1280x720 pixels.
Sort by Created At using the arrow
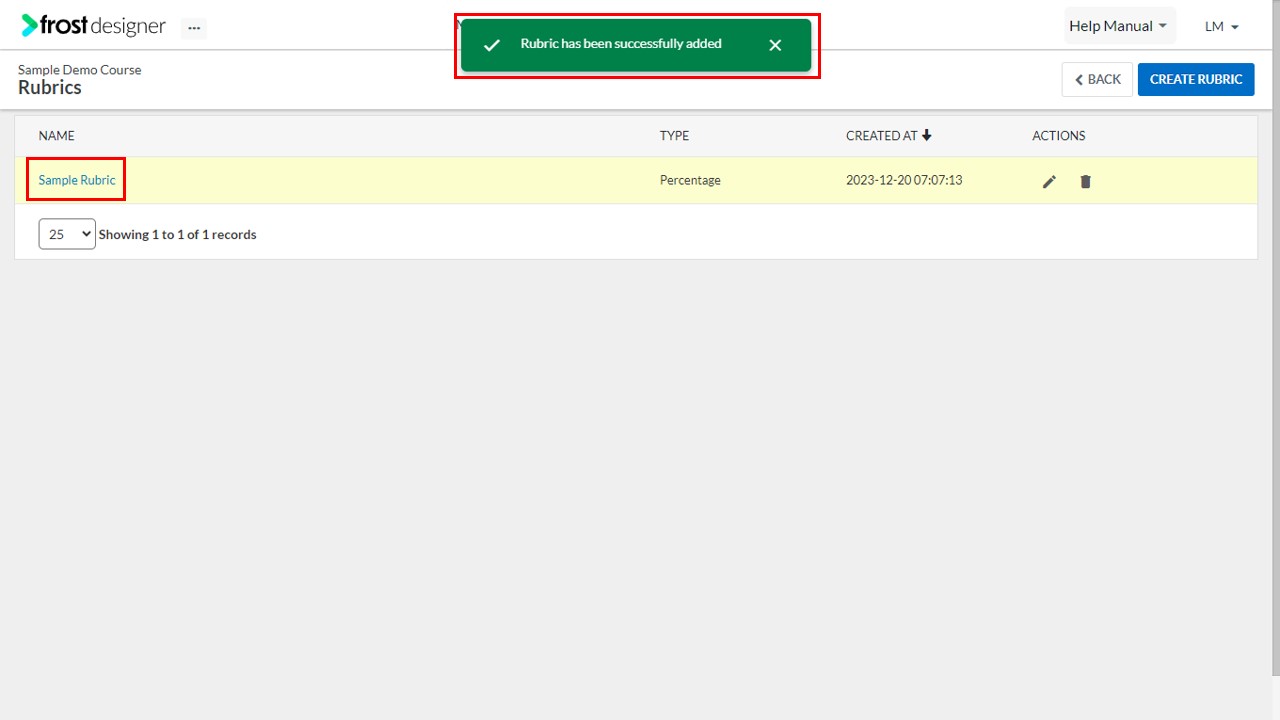(x=927, y=135)
